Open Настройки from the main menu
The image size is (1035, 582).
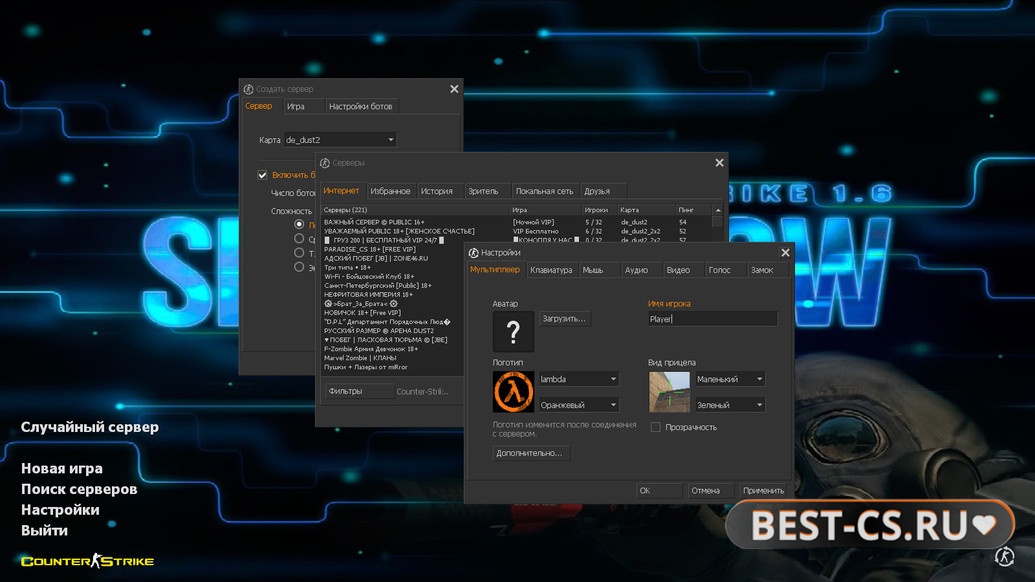[x=60, y=509]
